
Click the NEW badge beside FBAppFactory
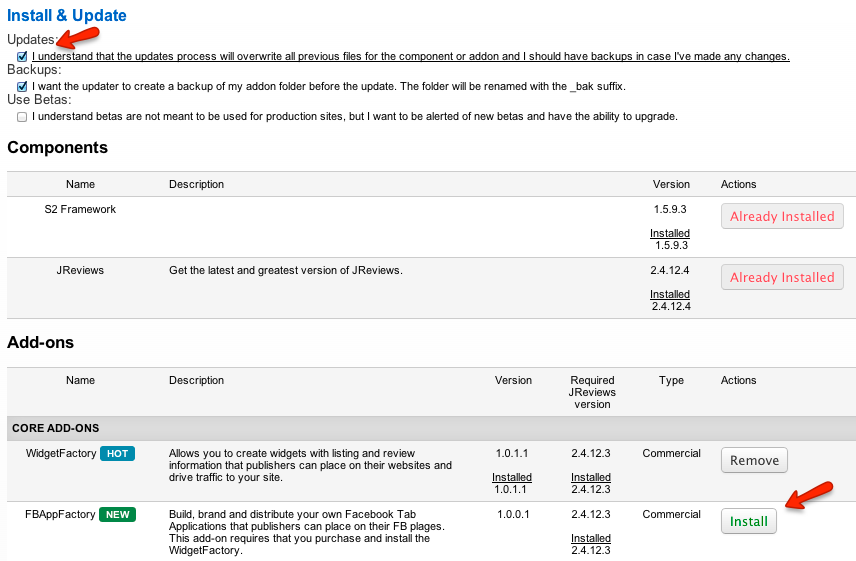pyautogui.click(x=118, y=515)
